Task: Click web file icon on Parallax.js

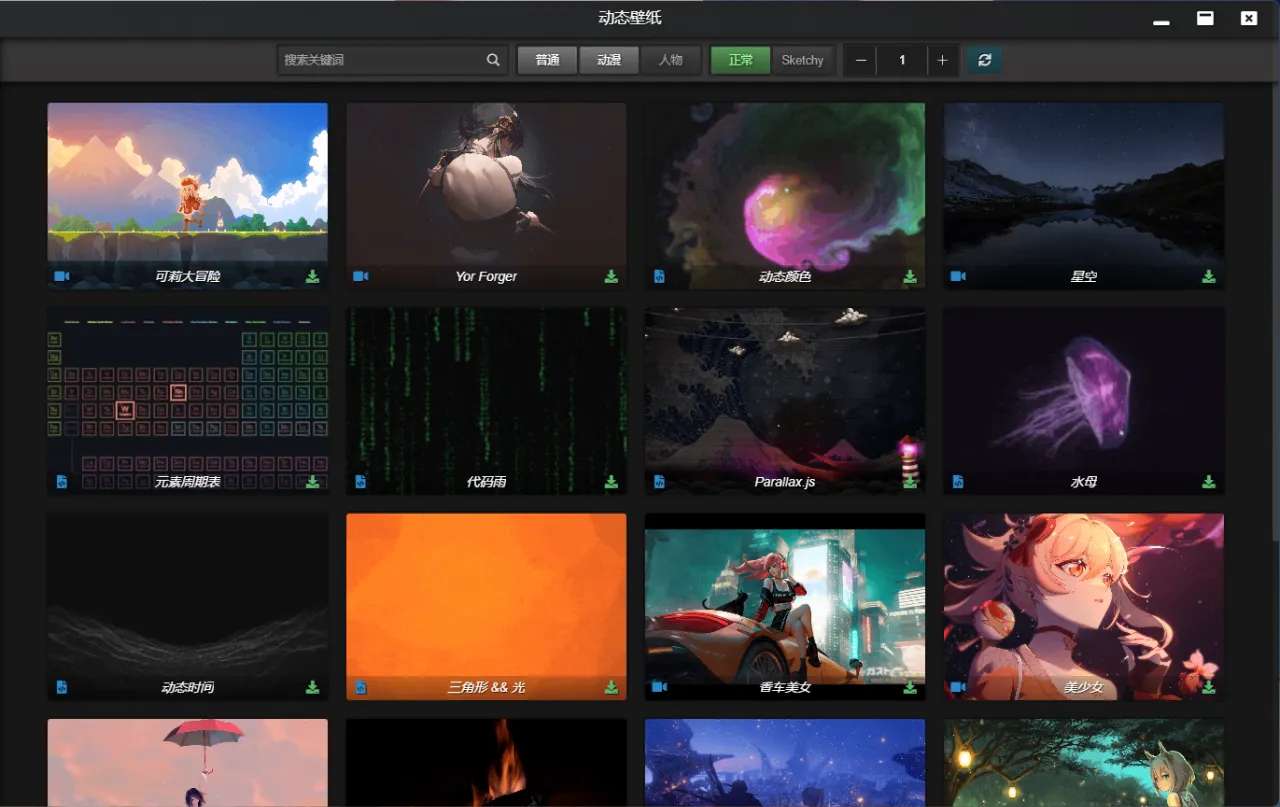Action: coord(660,482)
